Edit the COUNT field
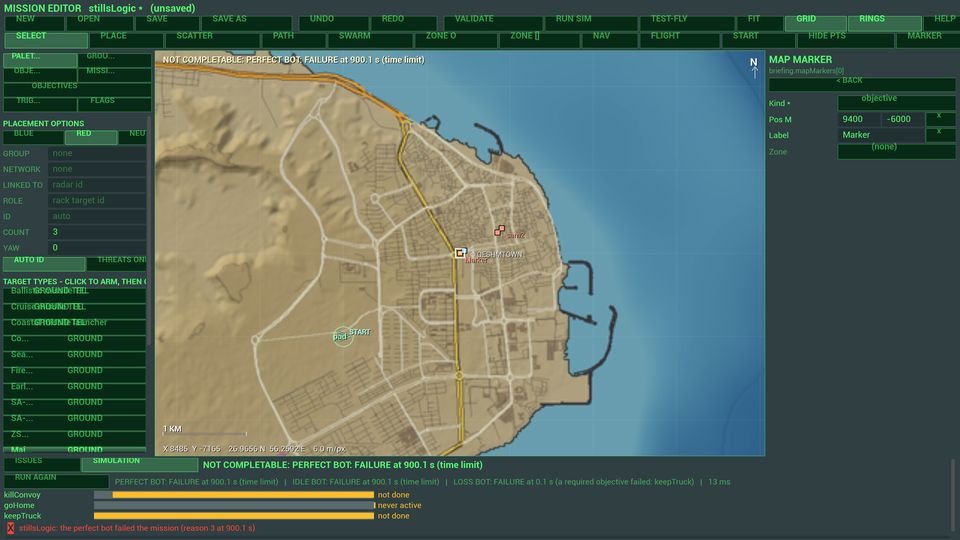This screenshot has width=960, height=540. point(97,232)
